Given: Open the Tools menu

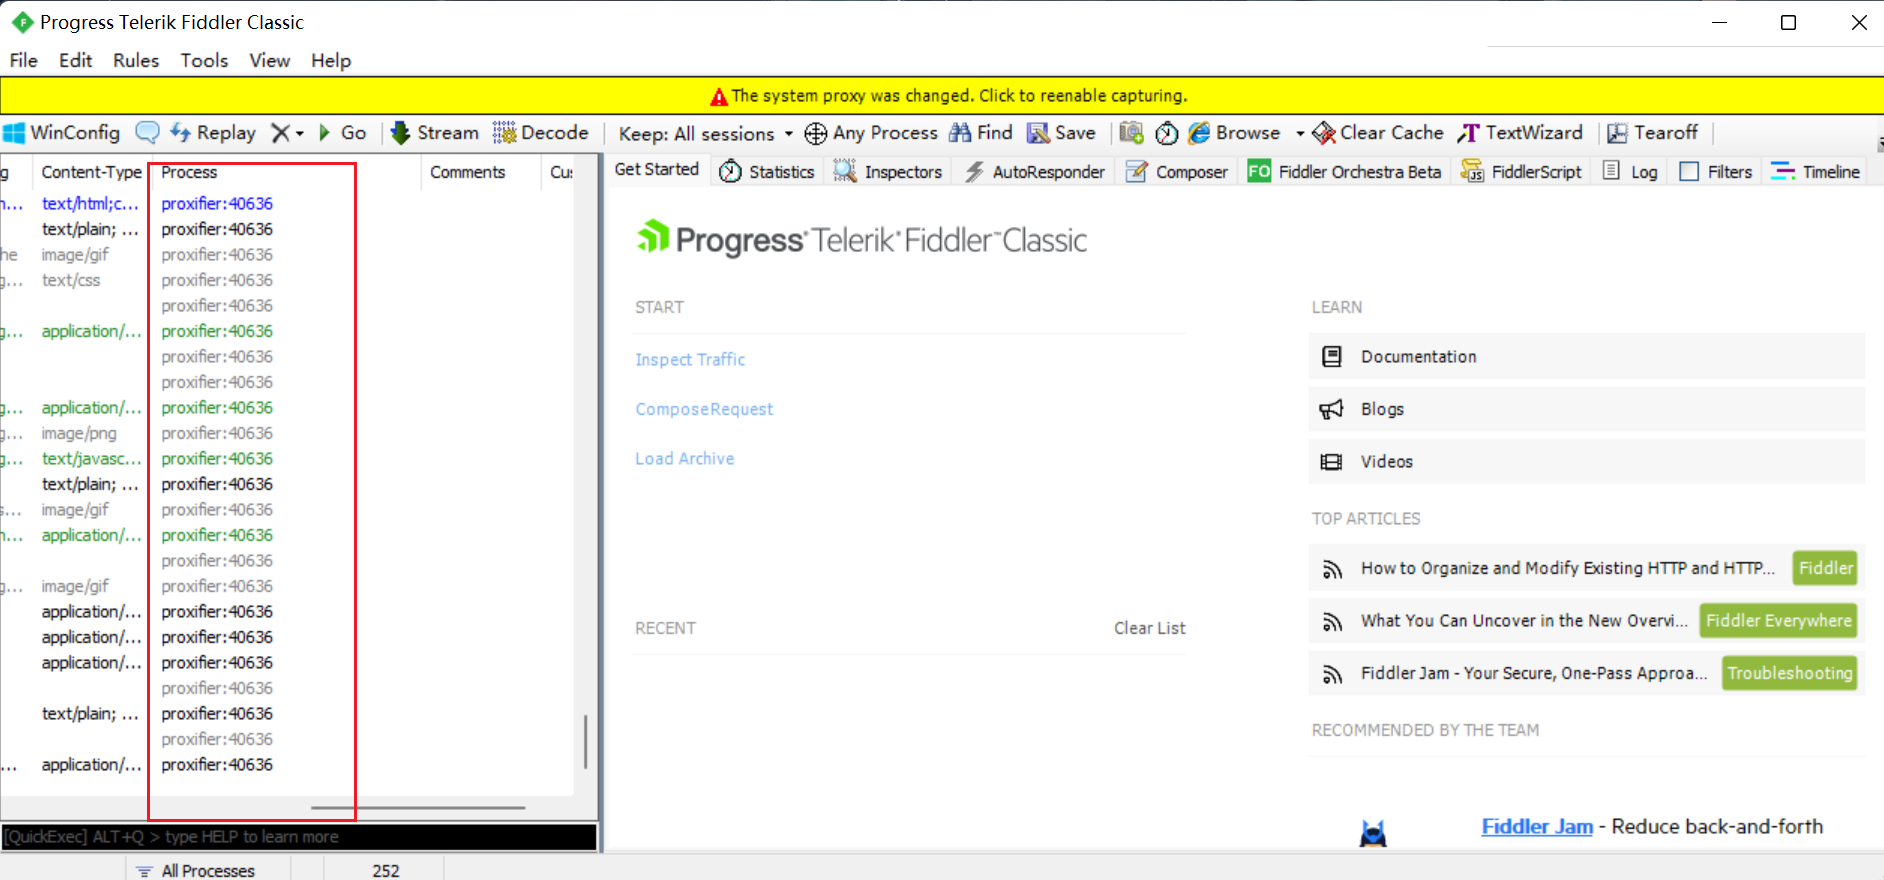Looking at the screenshot, I should 204,61.
